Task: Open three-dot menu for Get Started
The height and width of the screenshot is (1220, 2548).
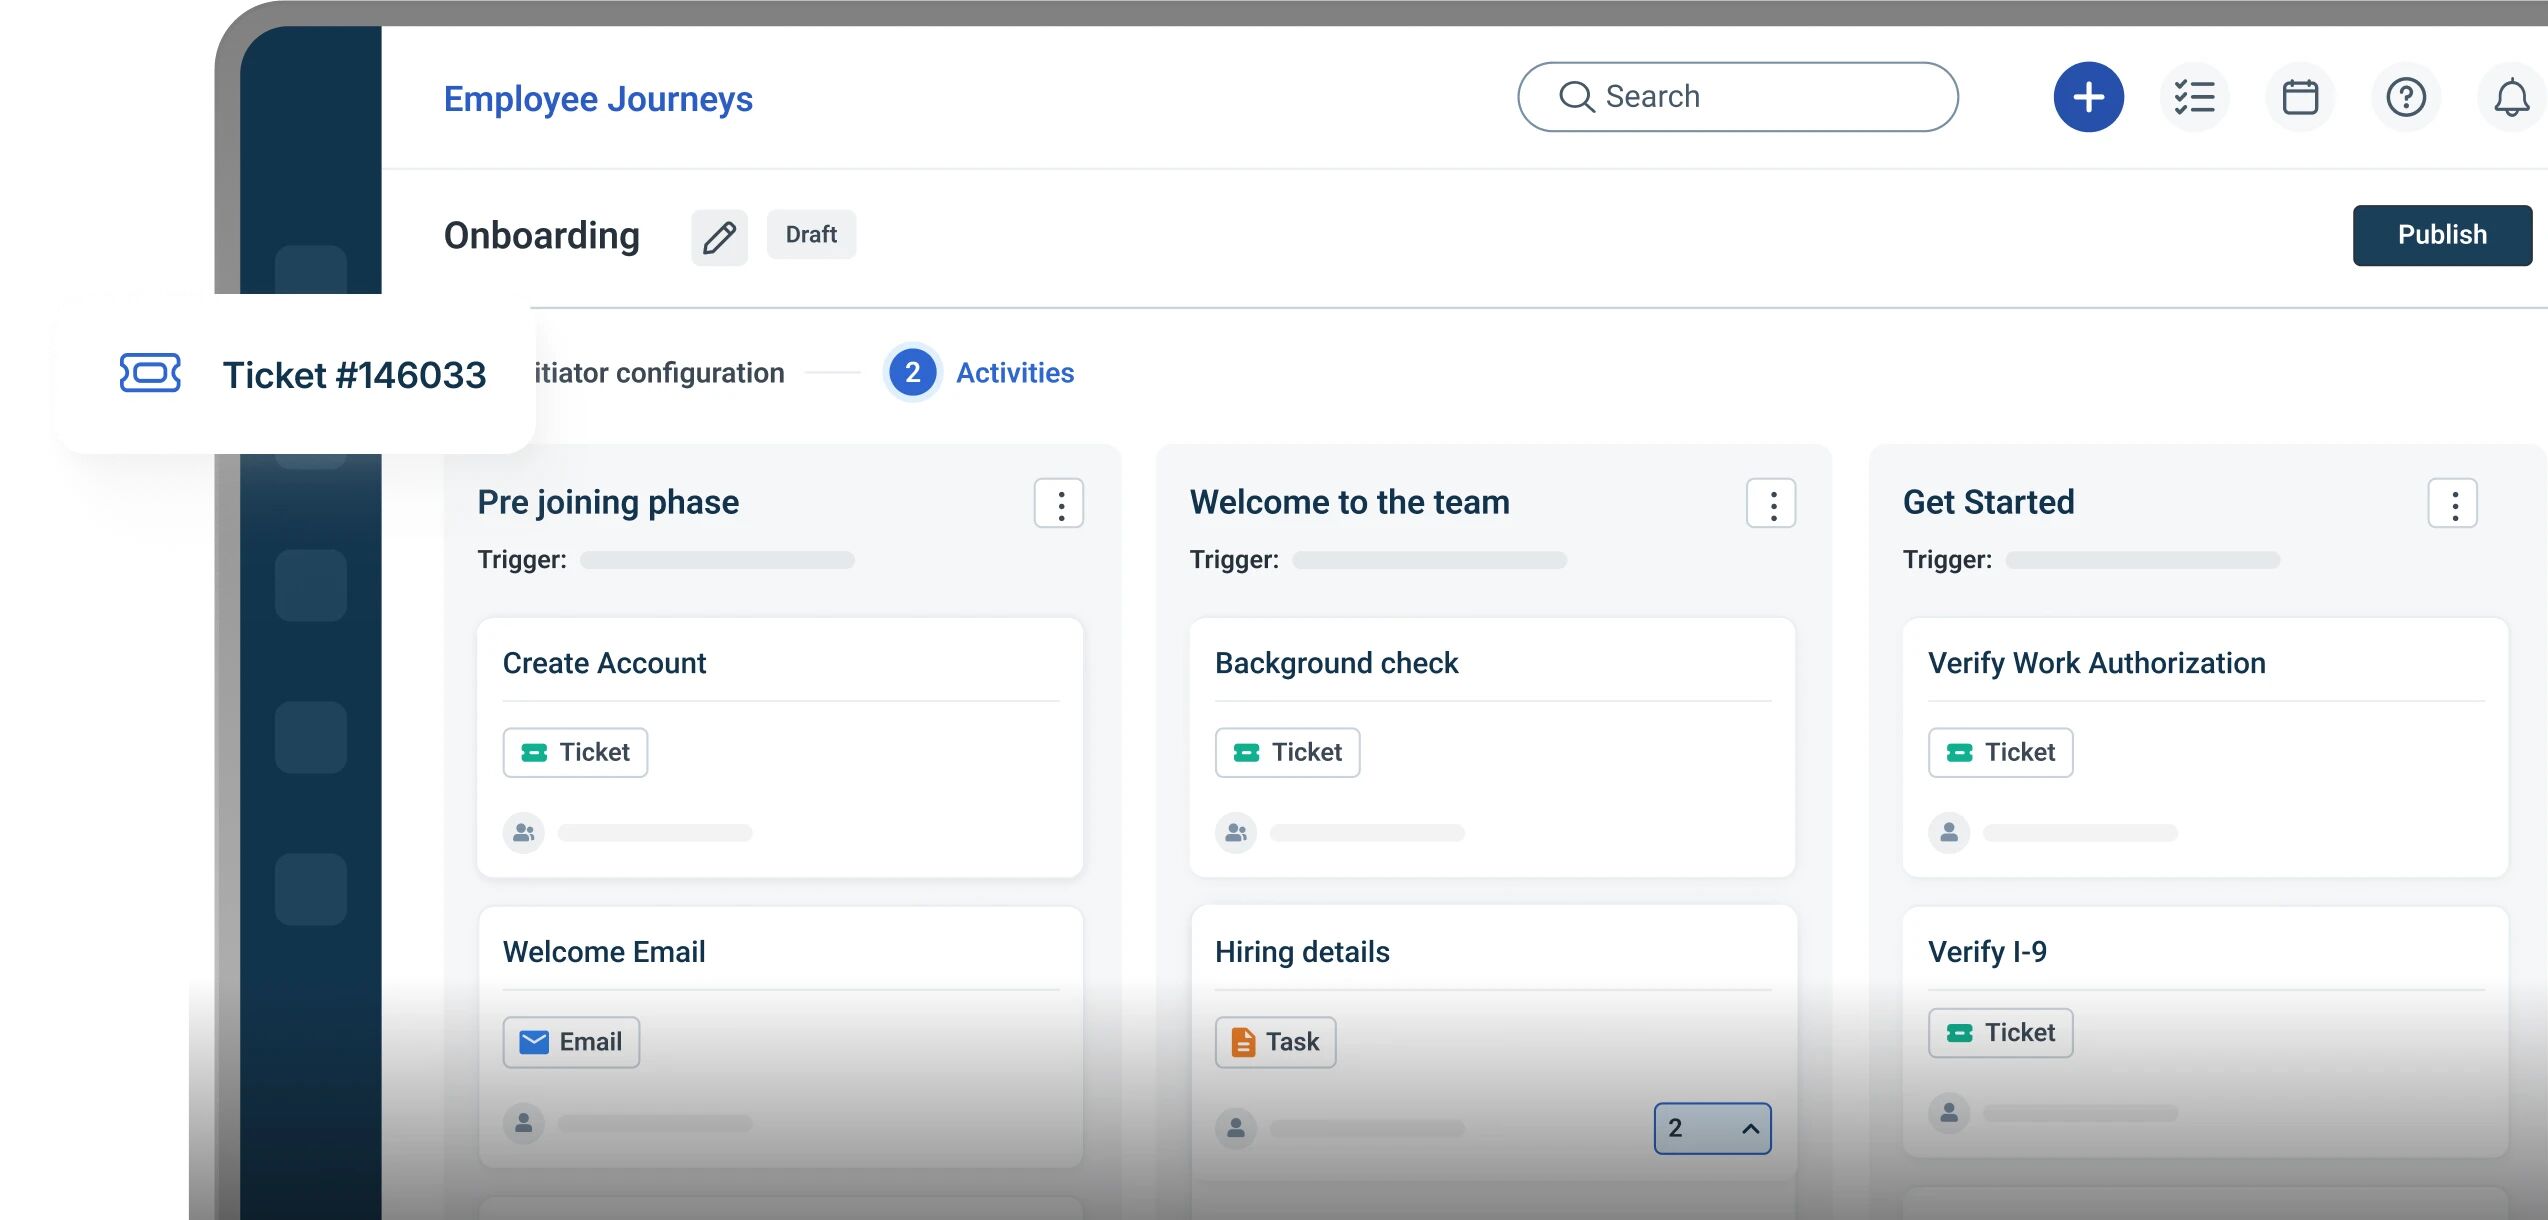Action: (x=2453, y=503)
